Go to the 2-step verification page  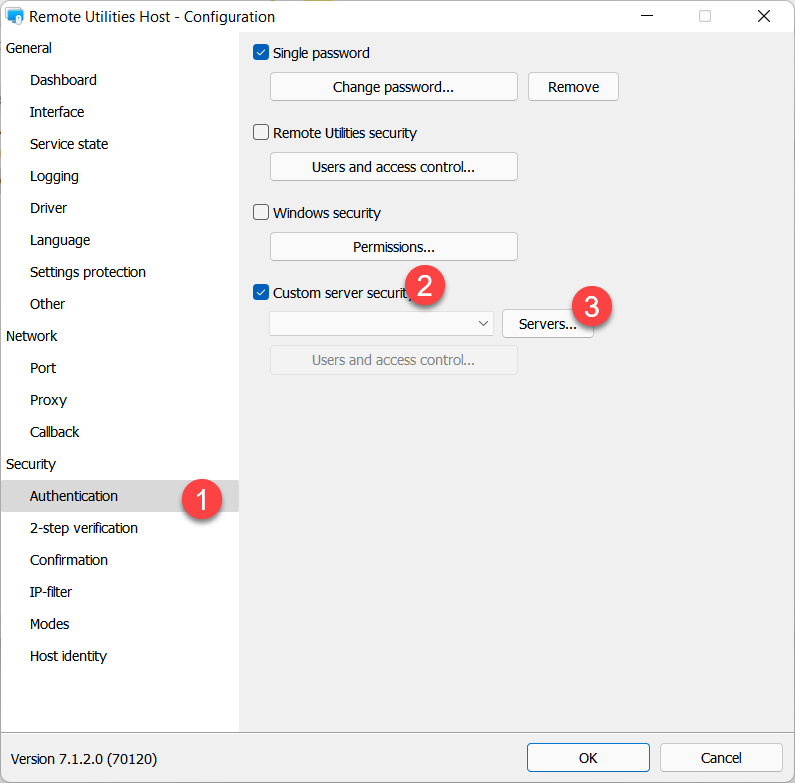click(x=84, y=528)
